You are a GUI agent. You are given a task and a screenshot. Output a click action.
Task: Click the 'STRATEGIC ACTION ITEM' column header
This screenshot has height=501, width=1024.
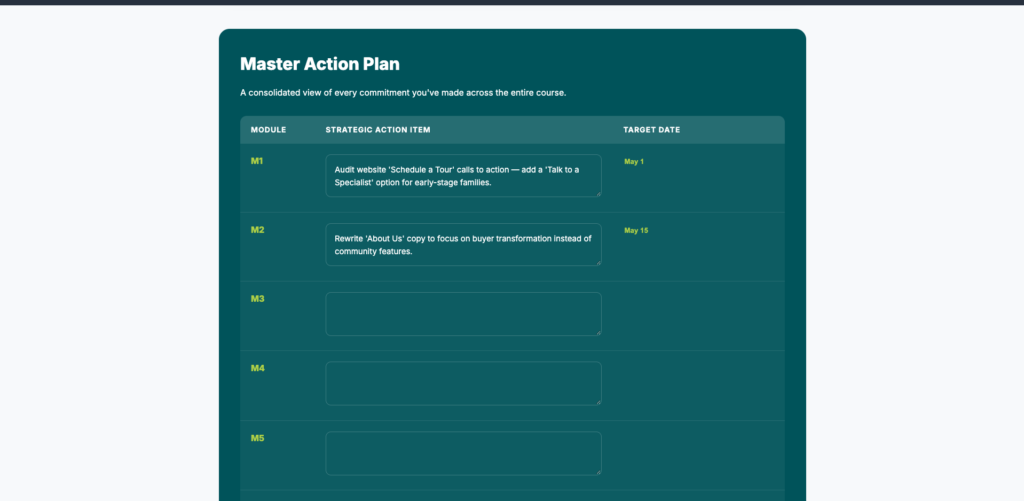tap(377, 130)
